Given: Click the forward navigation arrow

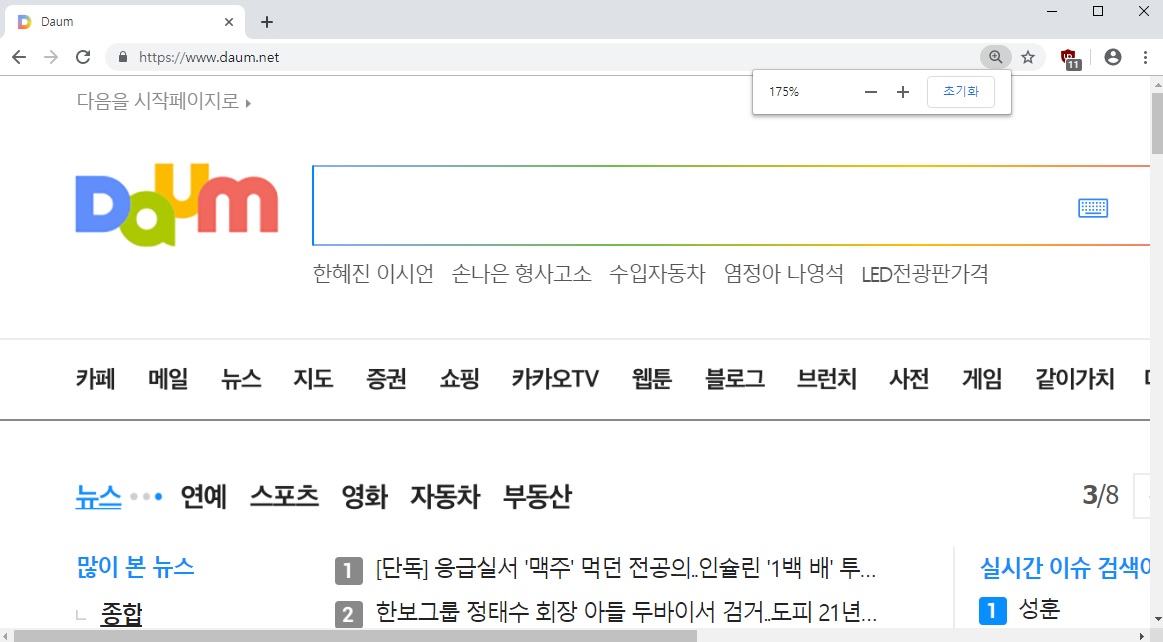Looking at the screenshot, I should click(51, 57).
